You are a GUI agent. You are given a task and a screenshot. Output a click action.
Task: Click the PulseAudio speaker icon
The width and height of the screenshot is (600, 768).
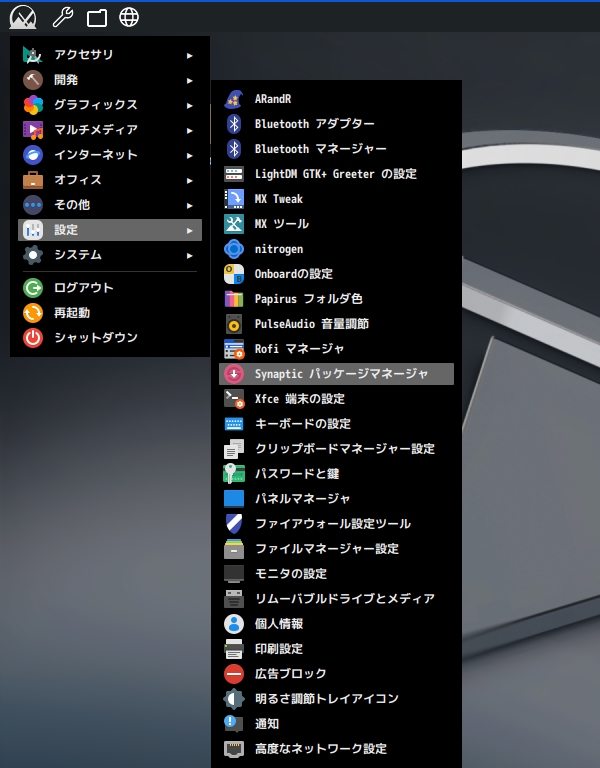[x=234, y=324]
